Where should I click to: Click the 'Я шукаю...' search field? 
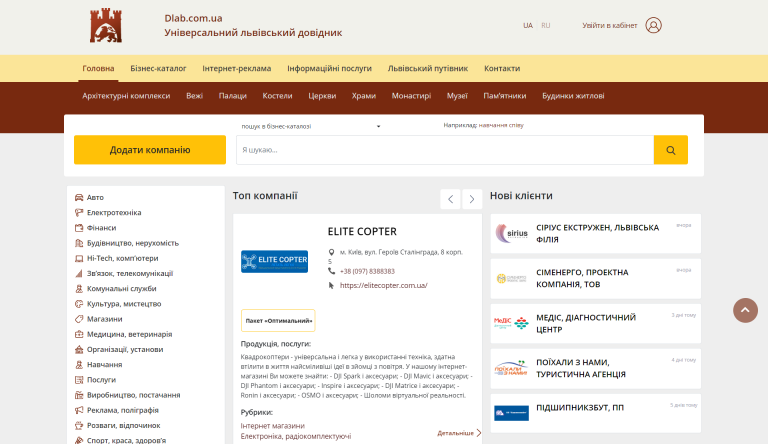(445, 150)
